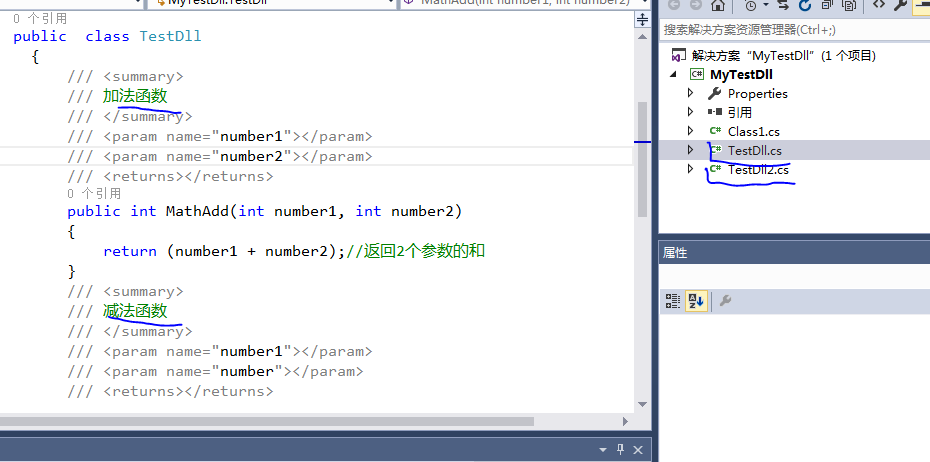Toggle the categorized view icon in Properties panel
The height and width of the screenshot is (462, 930).
(x=673, y=301)
